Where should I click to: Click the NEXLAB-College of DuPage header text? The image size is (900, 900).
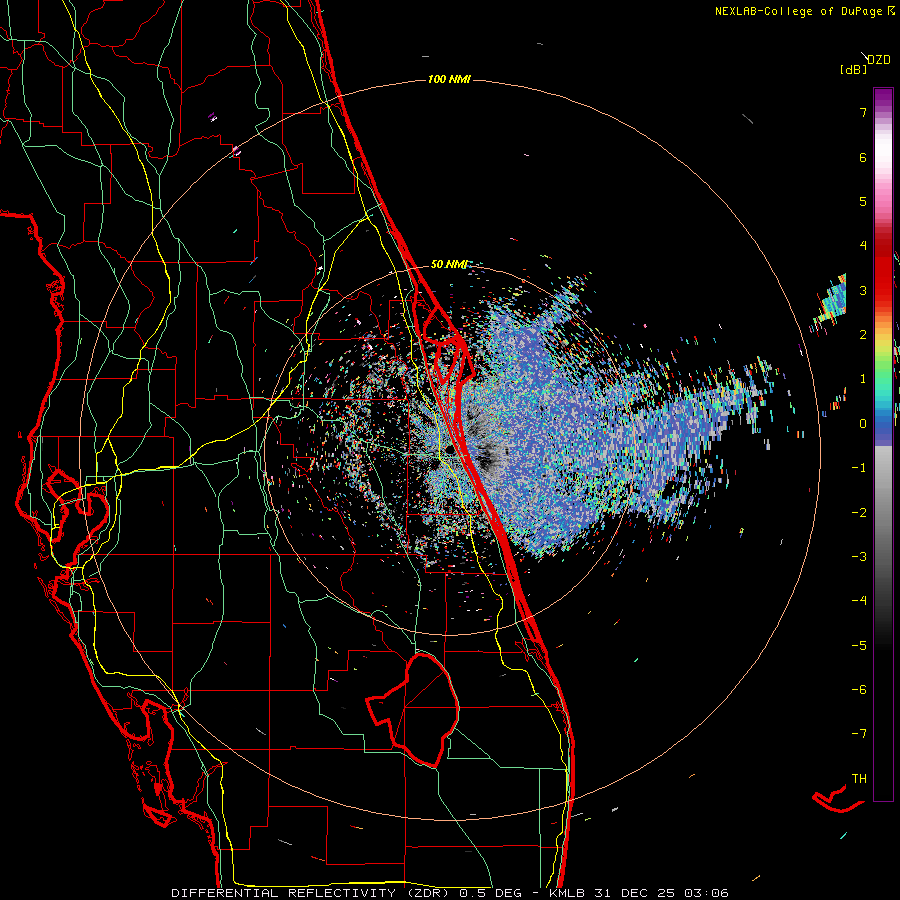tap(798, 11)
